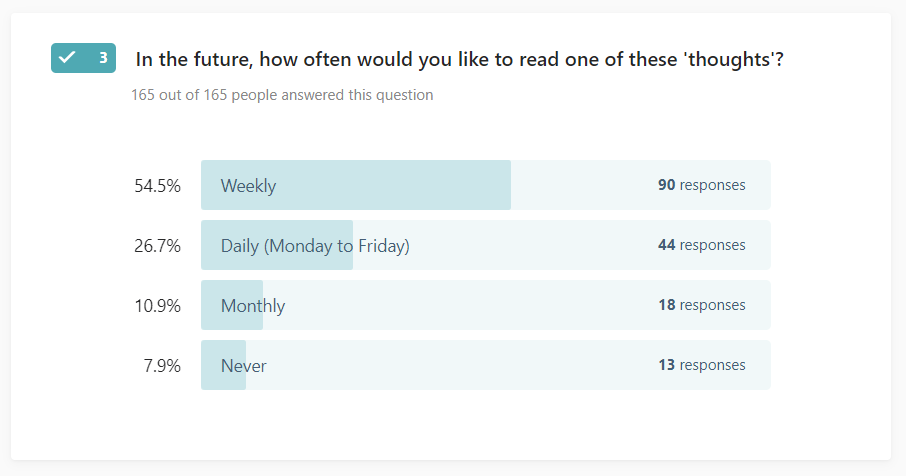The height and width of the screenshot is (476, 906).
Task: Click the Daily (Monday to Friday) bar
Action: 486,245
